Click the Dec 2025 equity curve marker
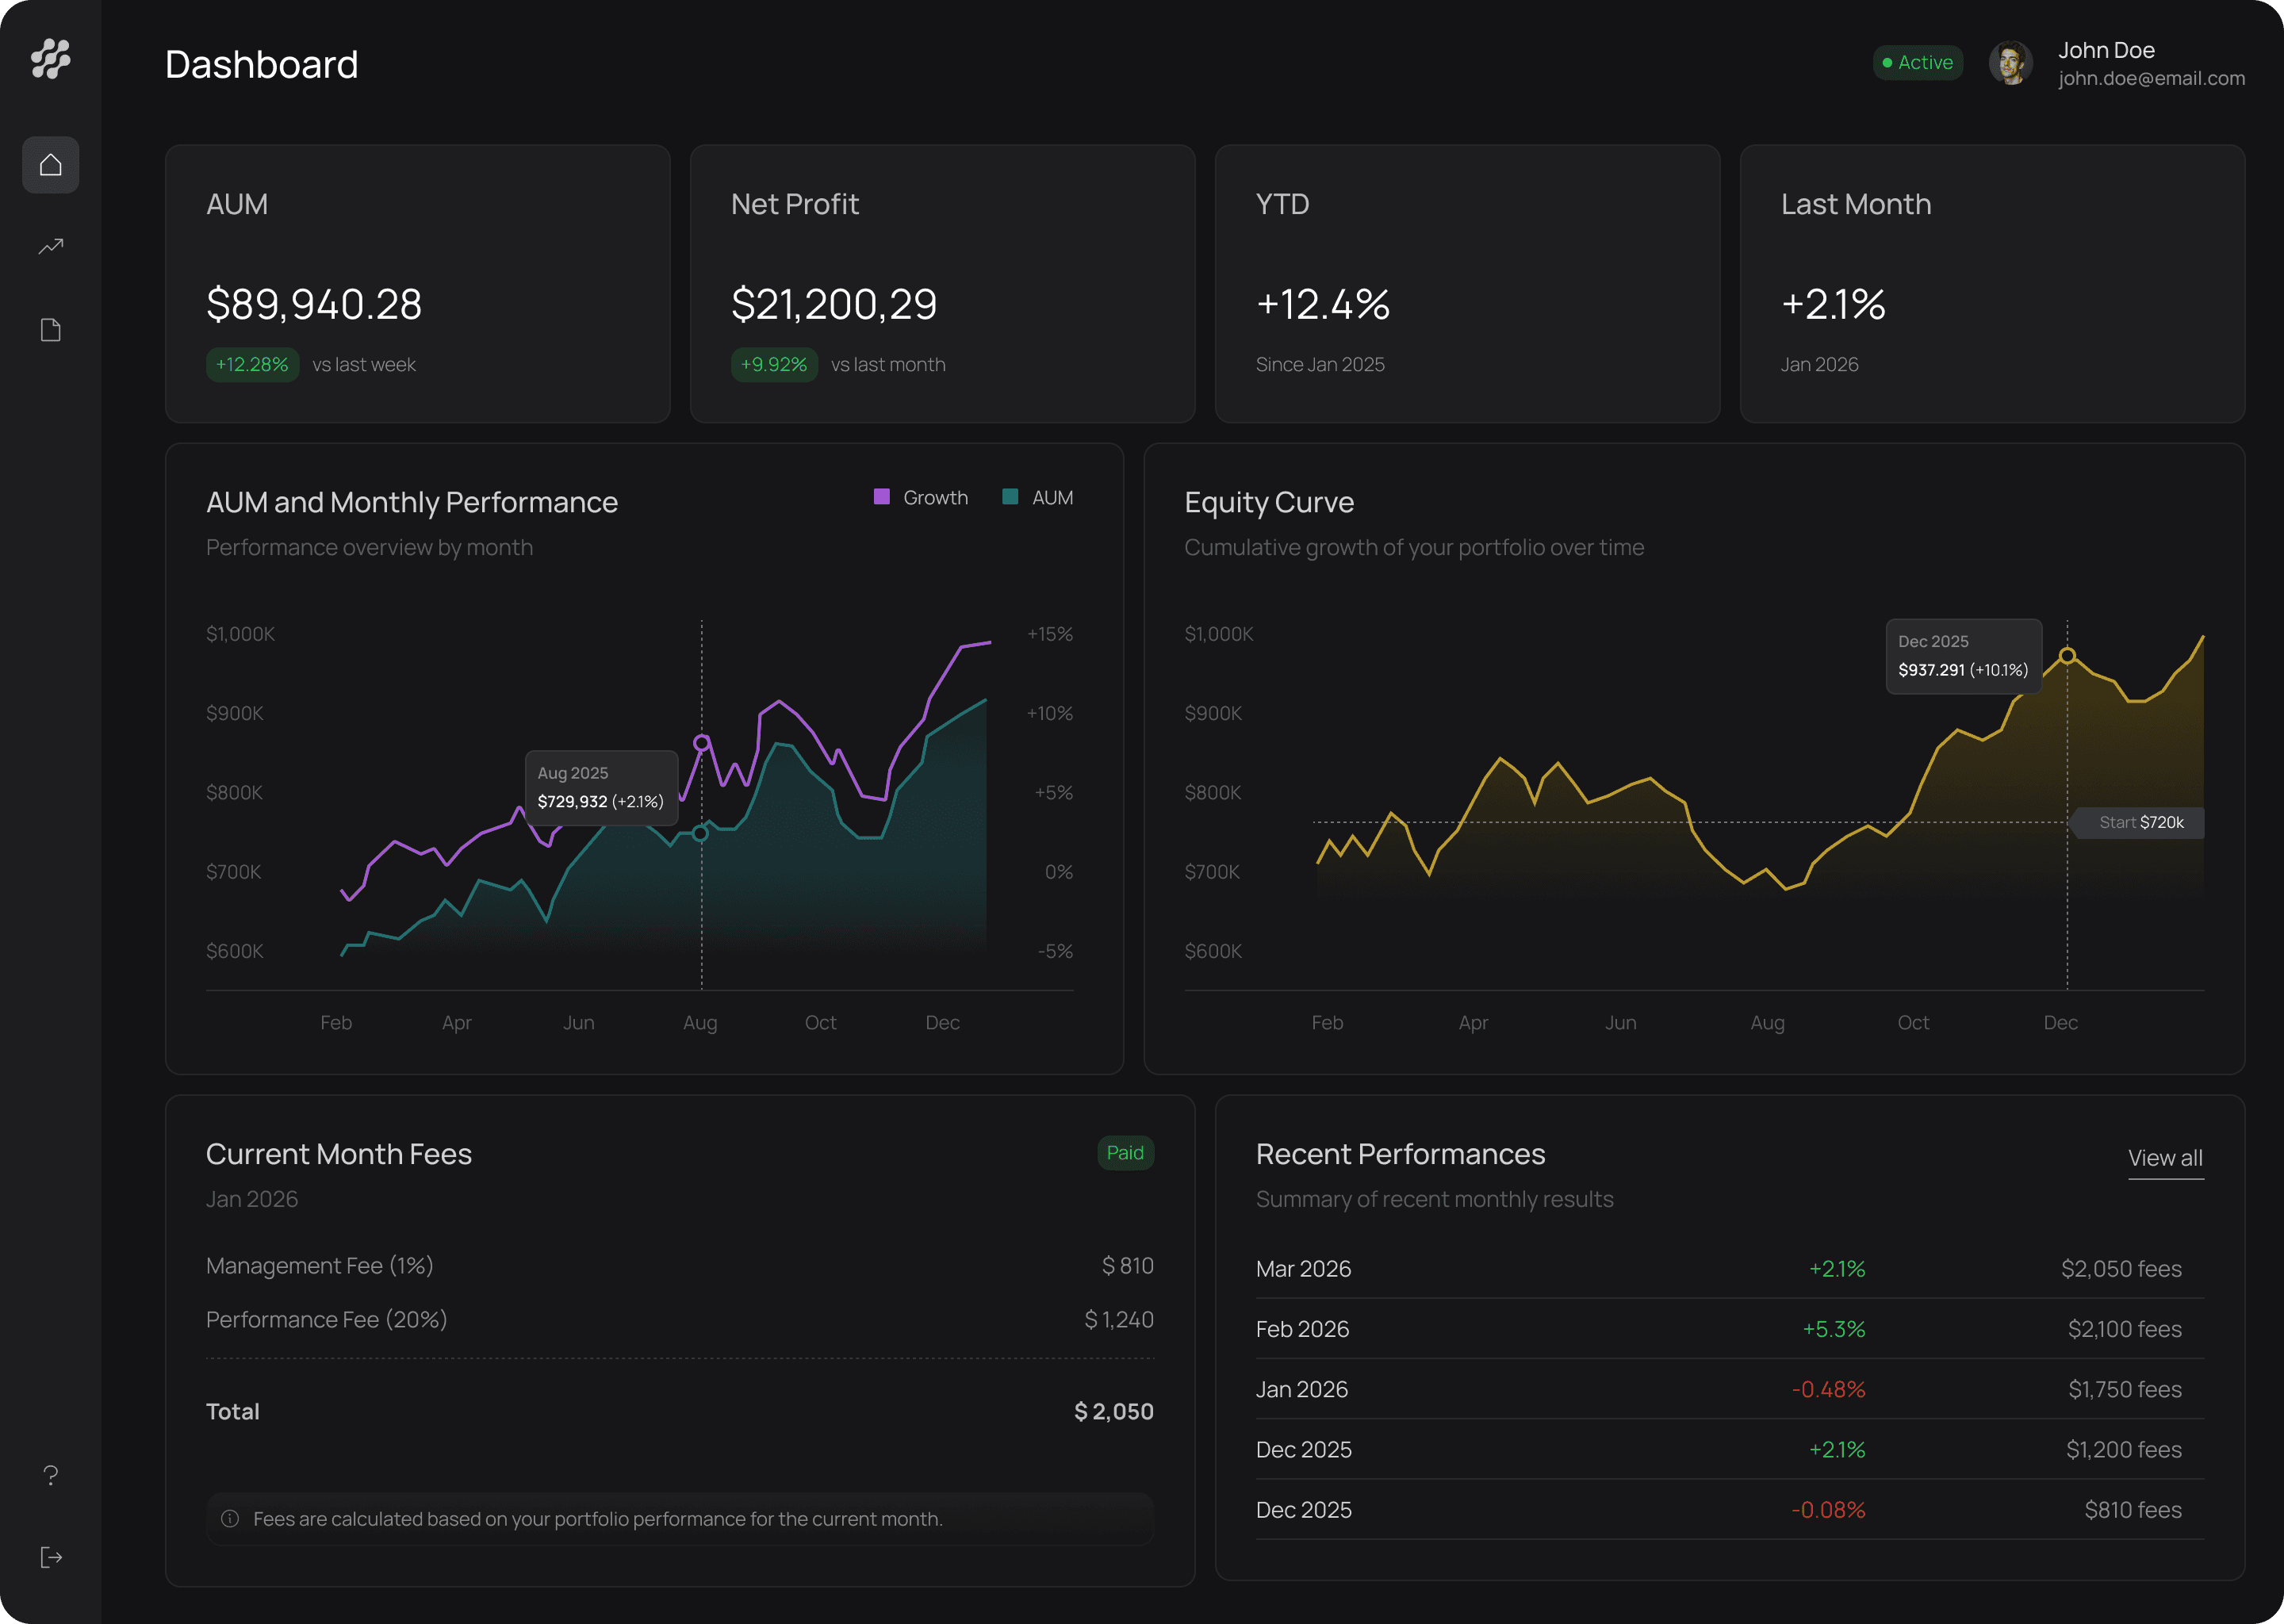This screenshot has height=1624, width=2284. (2067, 656)
